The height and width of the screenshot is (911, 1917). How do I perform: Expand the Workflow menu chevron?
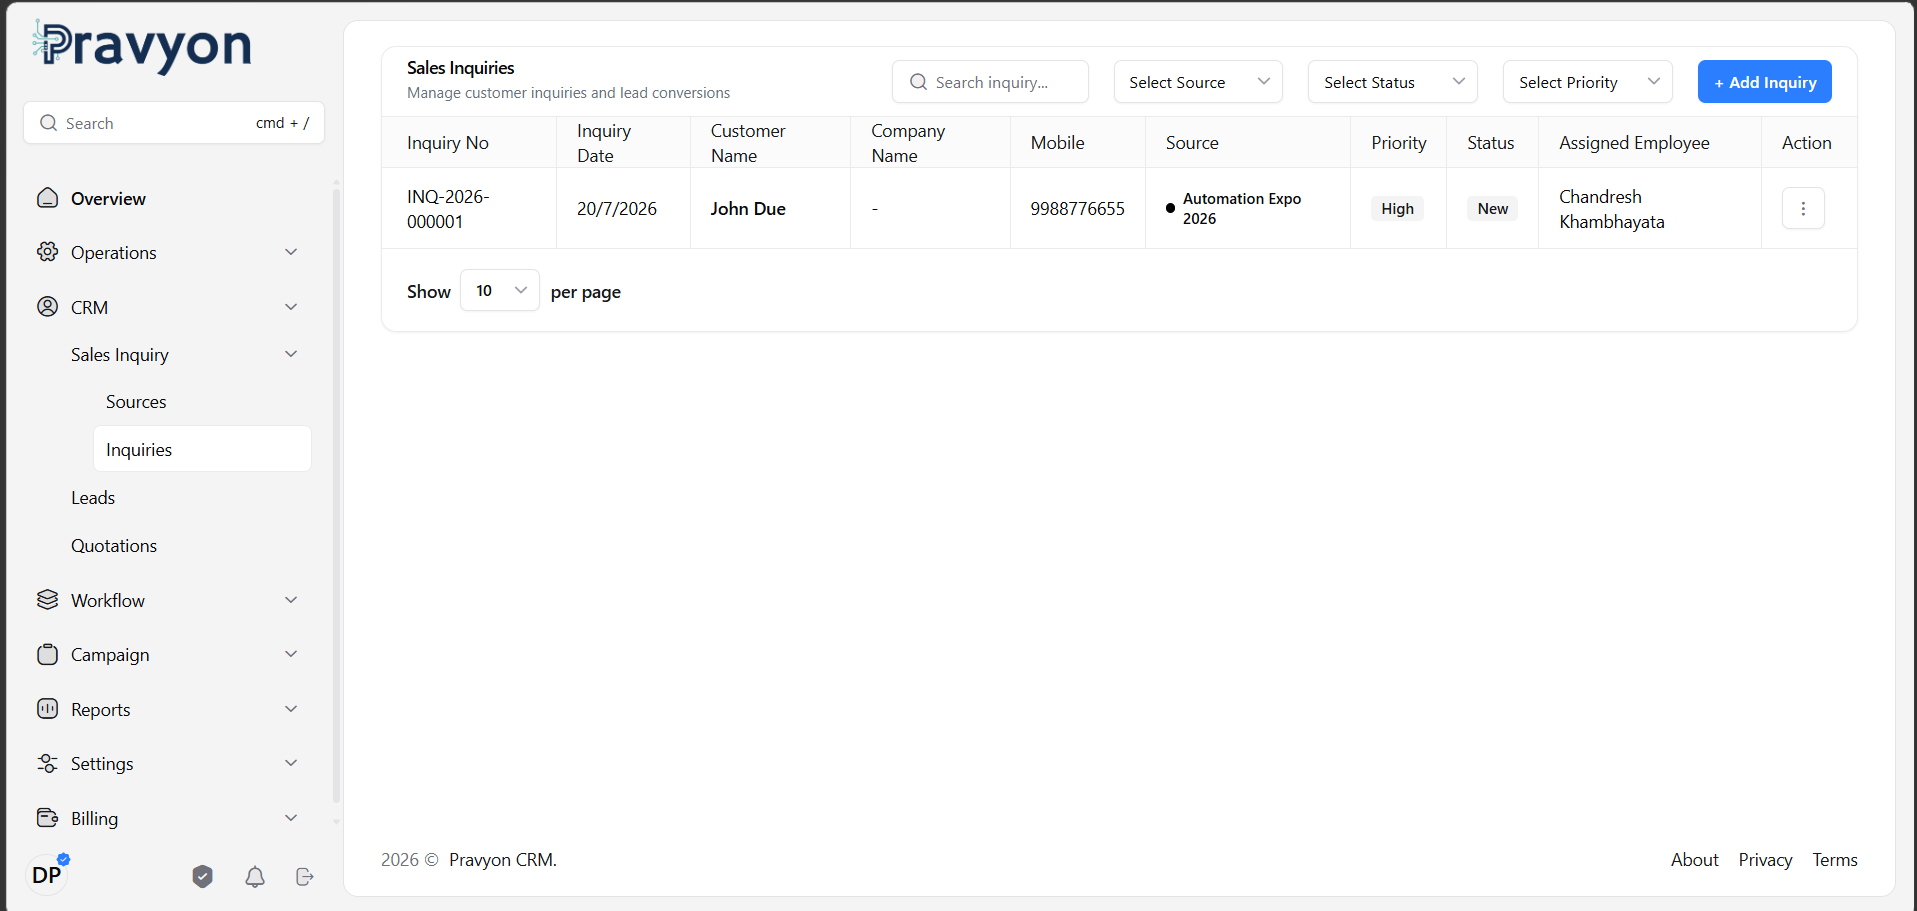[291, 600]
